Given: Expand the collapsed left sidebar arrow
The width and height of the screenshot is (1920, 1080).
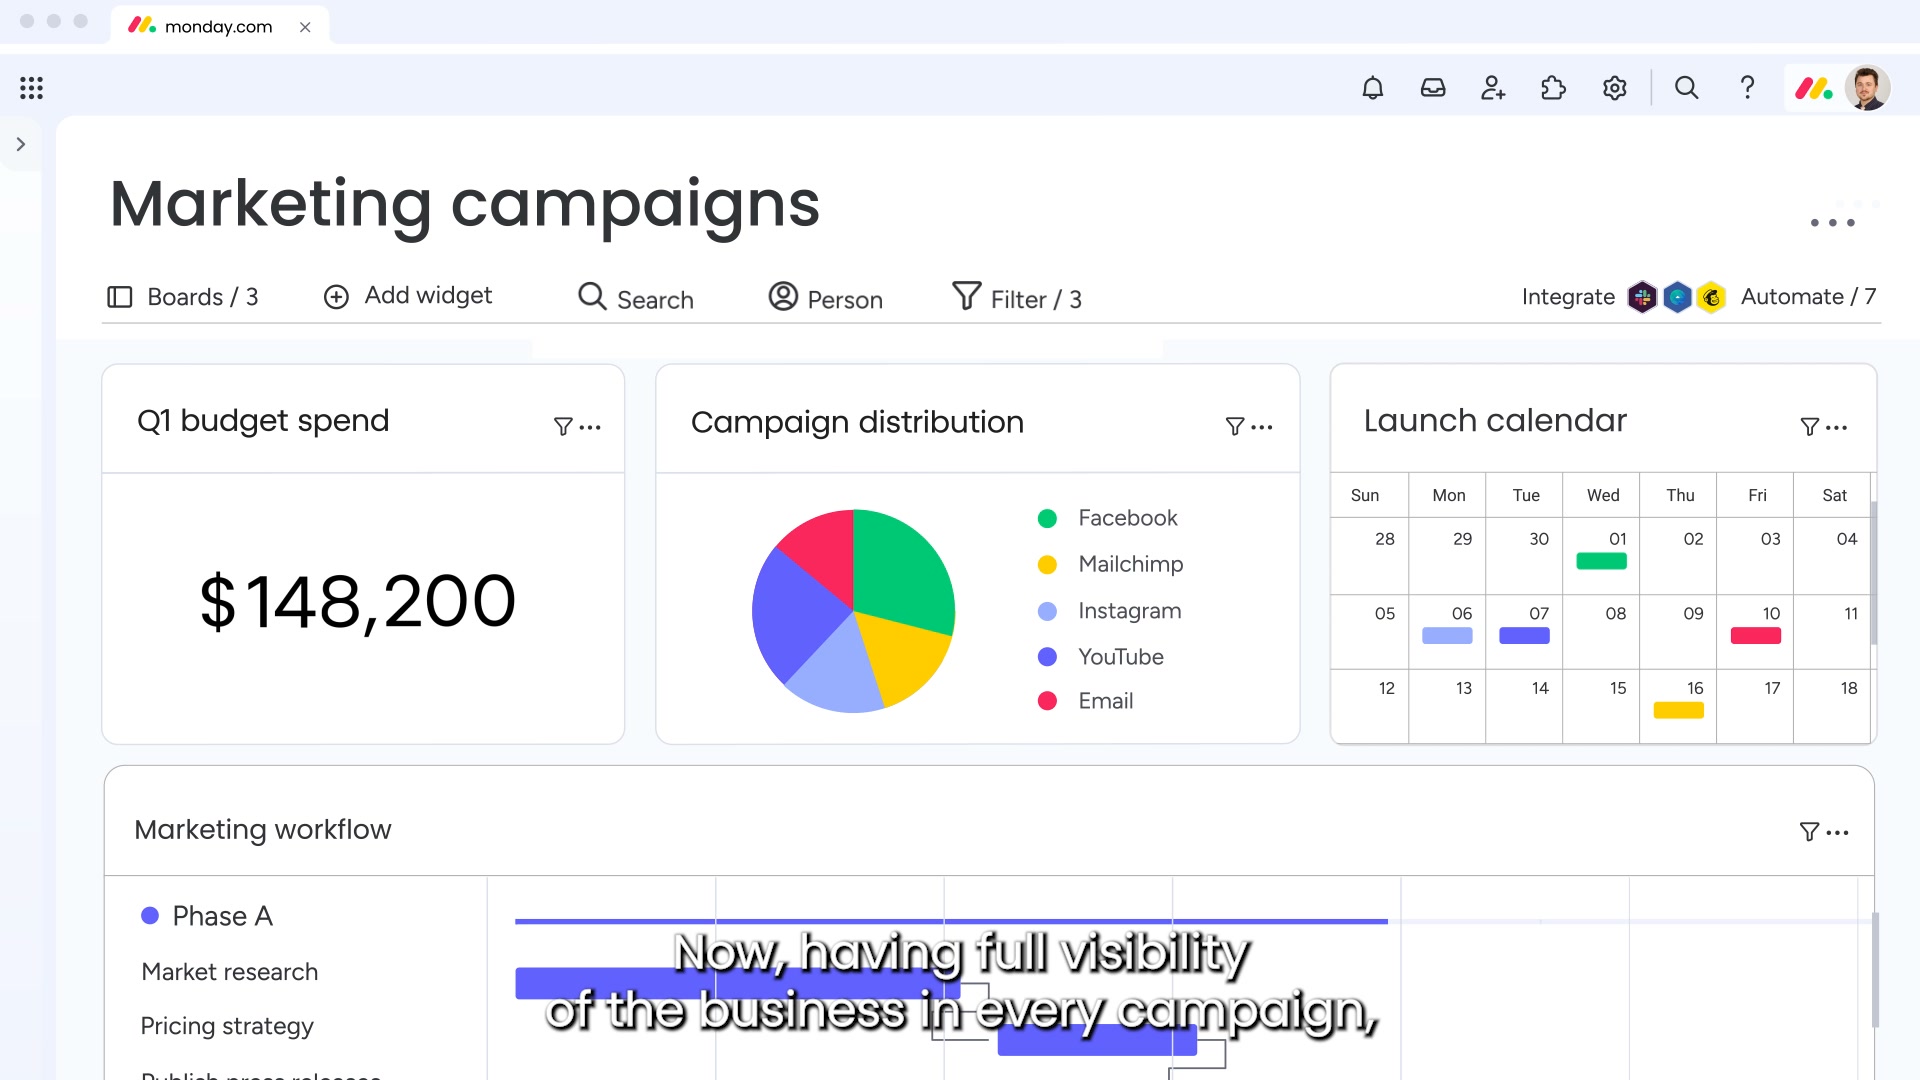Looking at the screenshot, I should [x=21, y=144].
